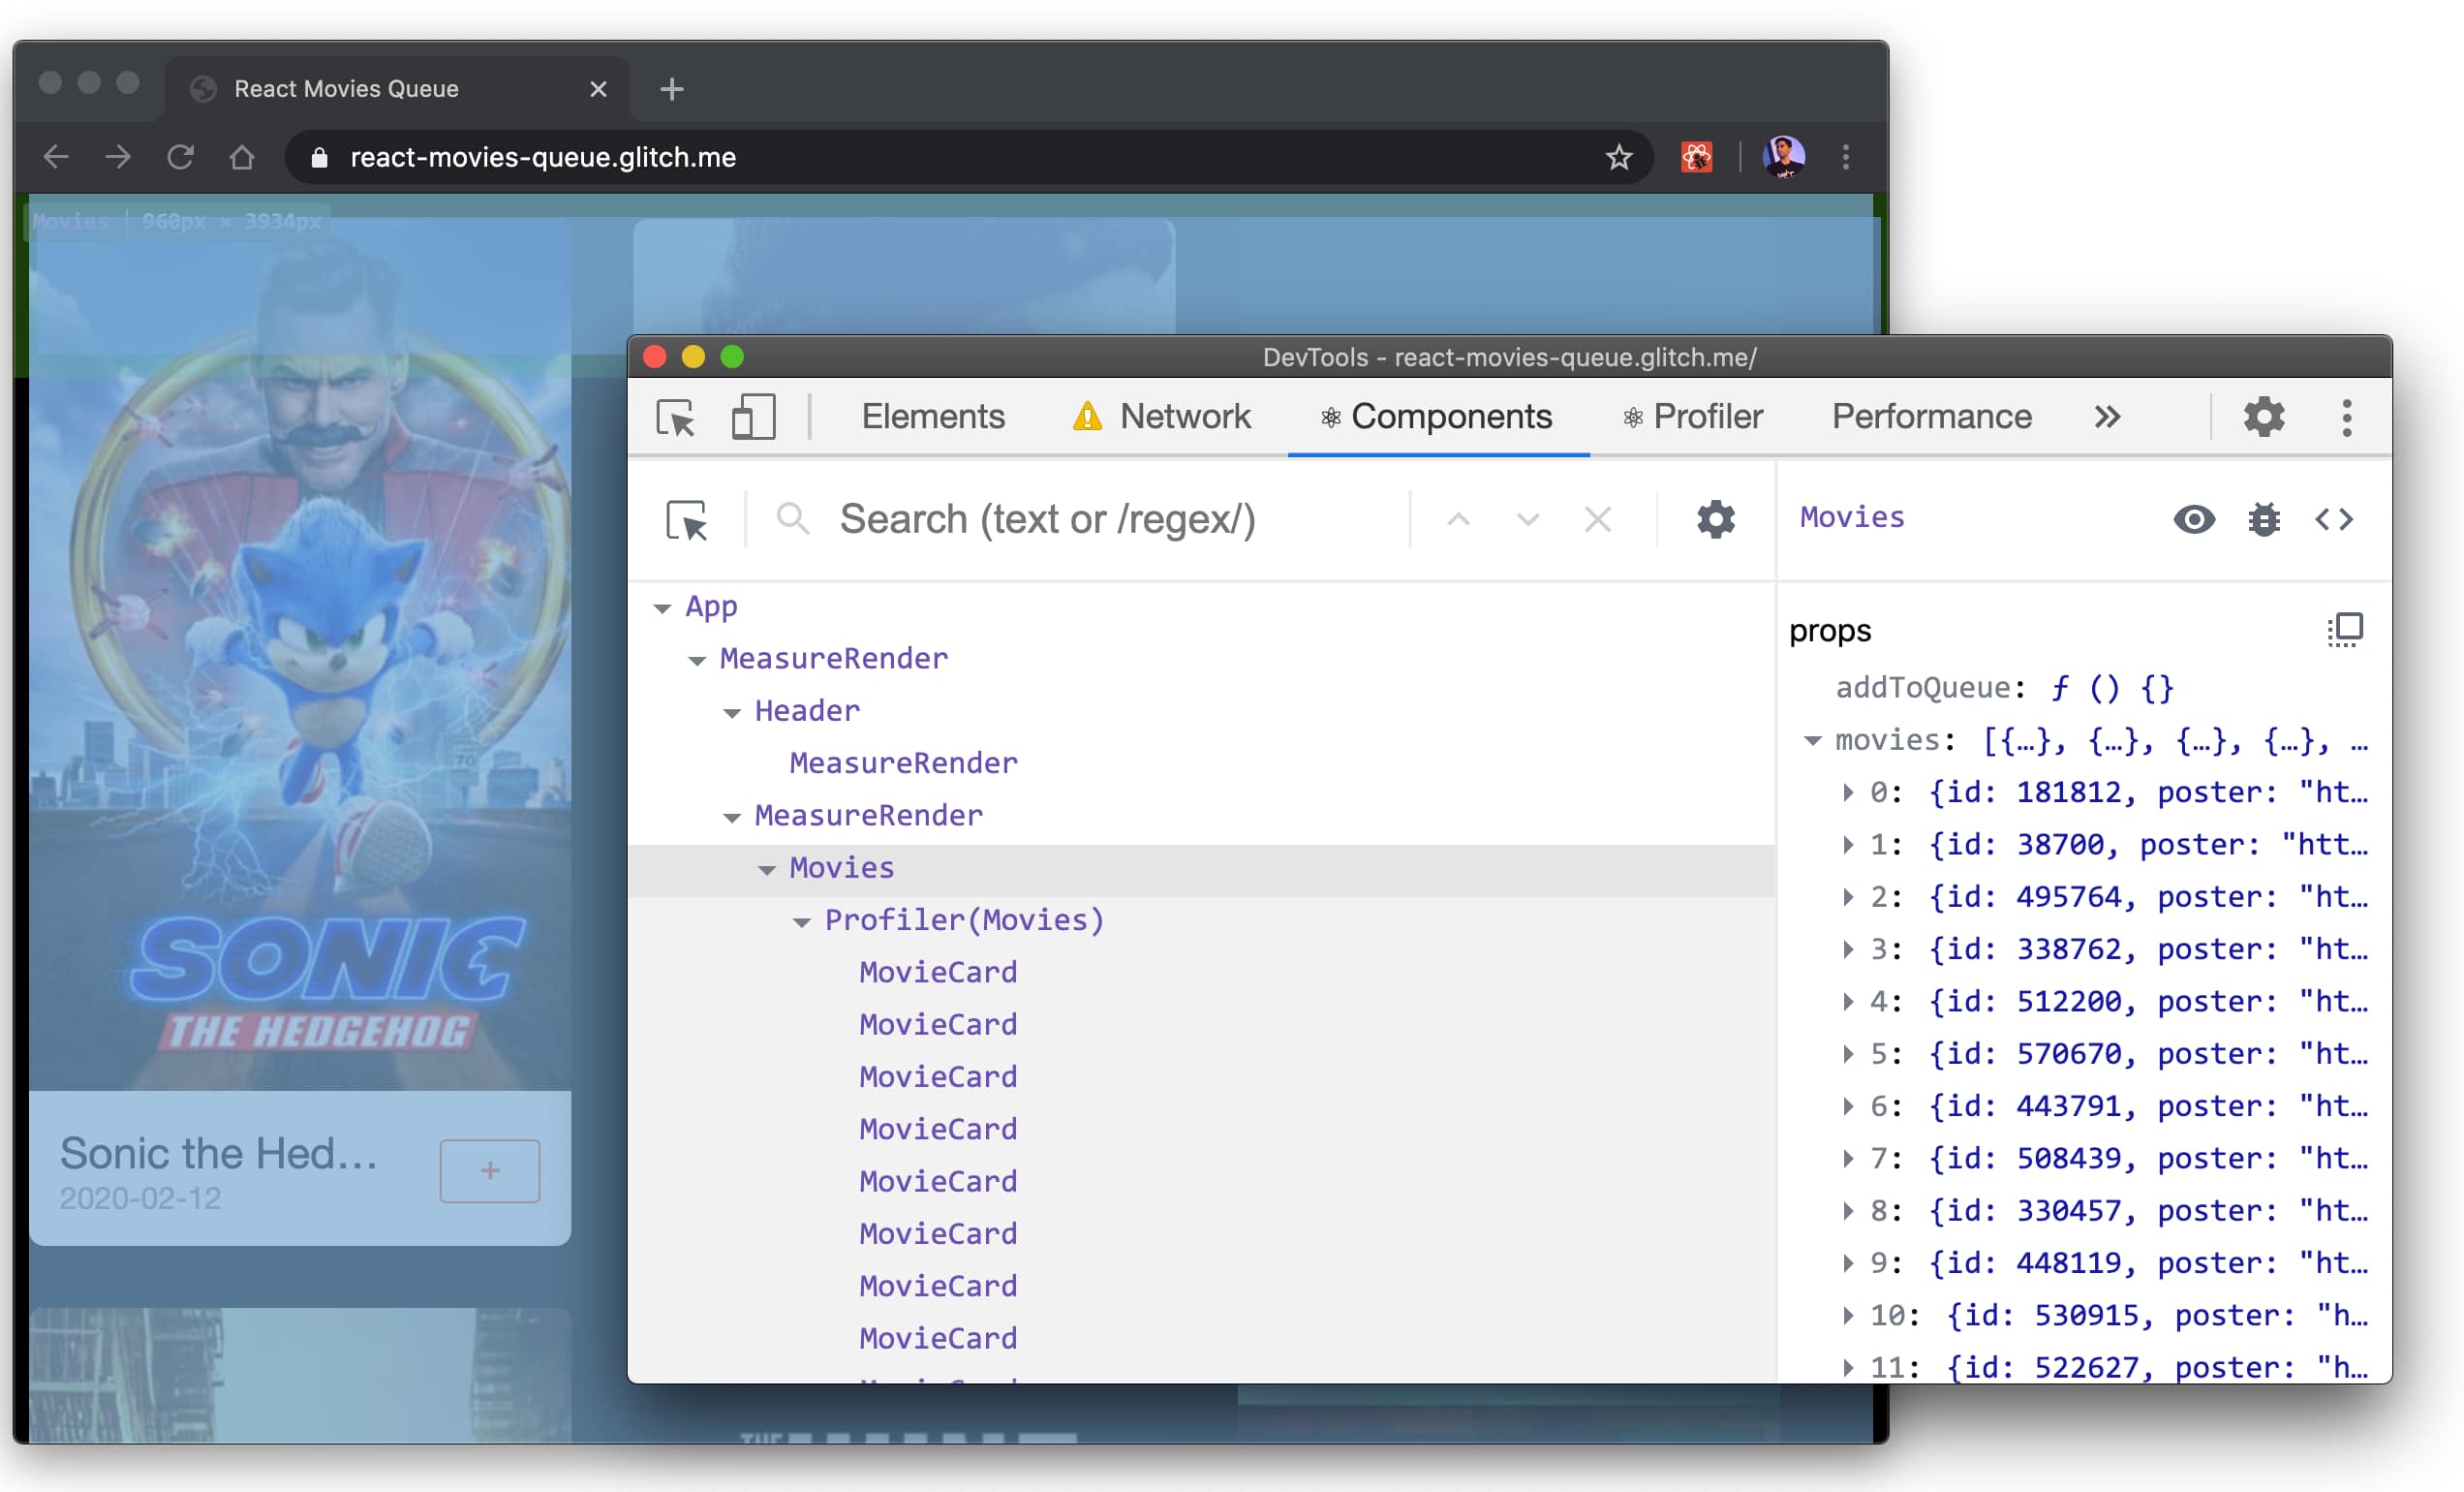
Task: Collapse the Movies tree node
Action: coord(767,869)
